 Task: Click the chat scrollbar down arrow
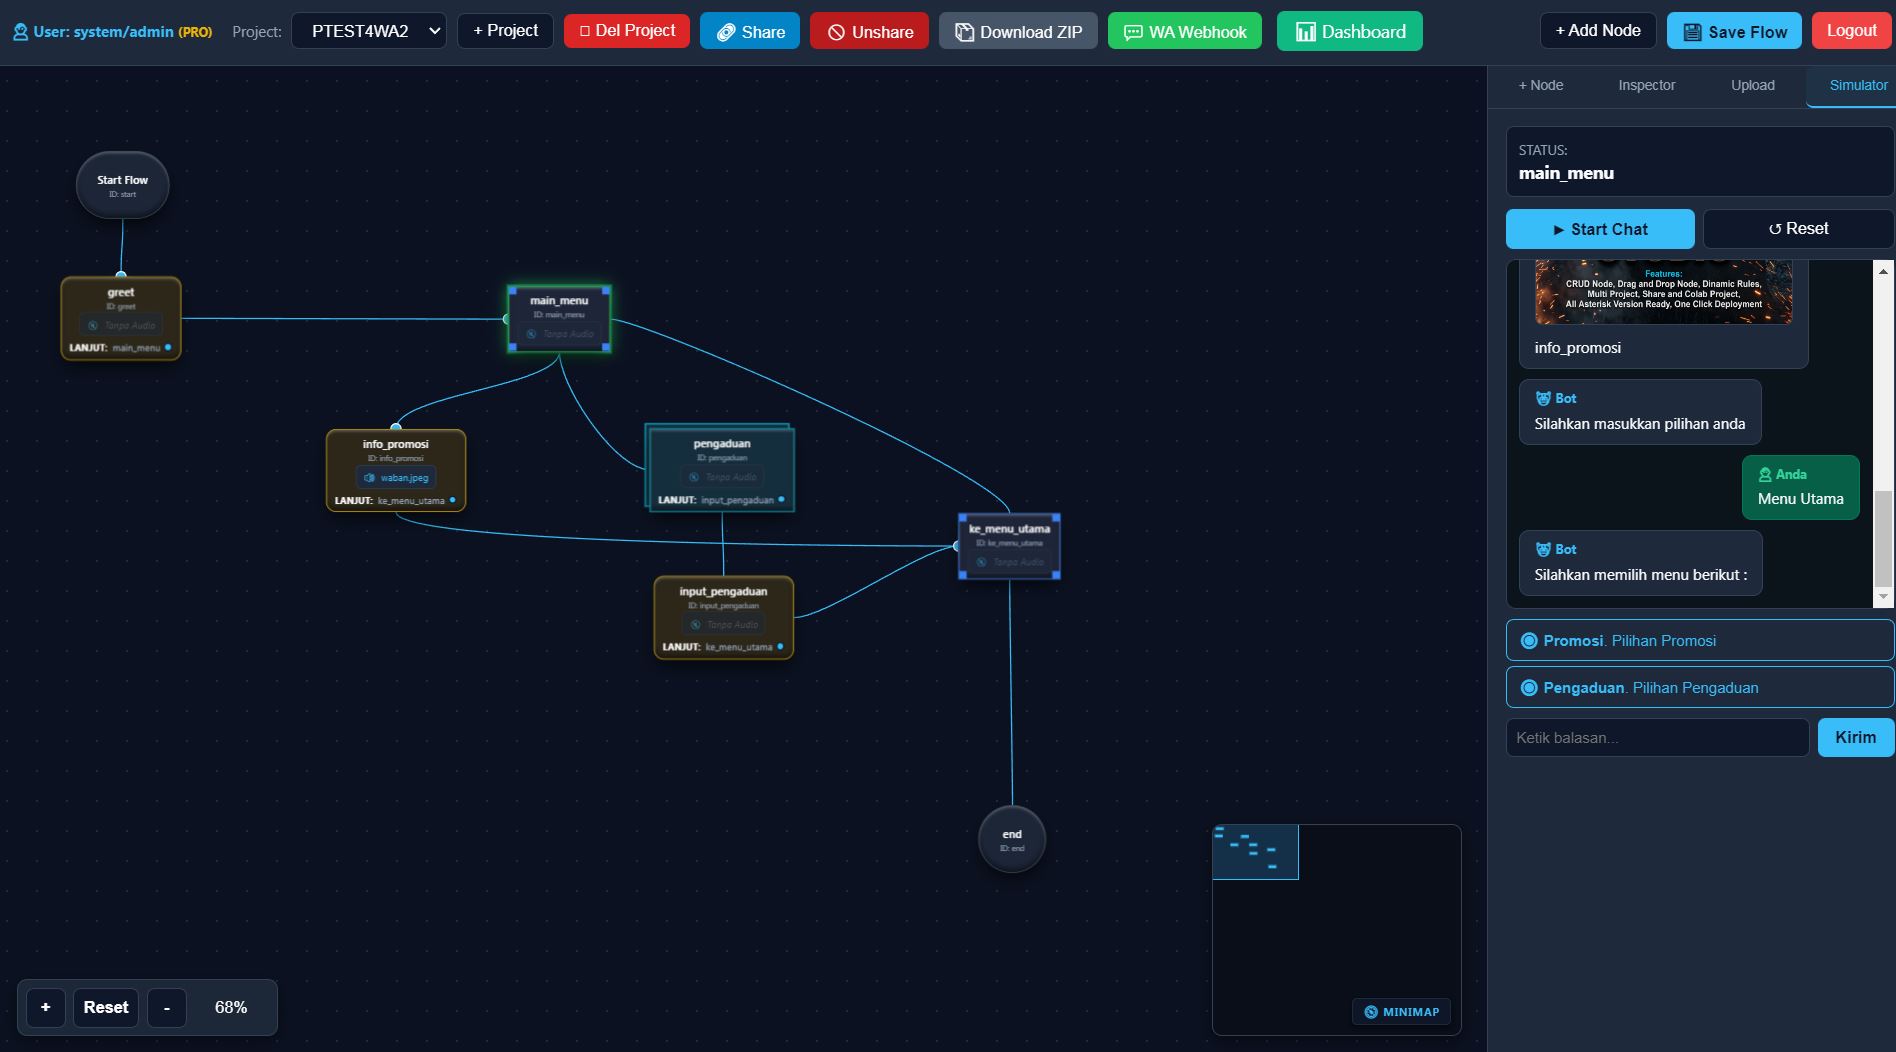(1883, 597)
